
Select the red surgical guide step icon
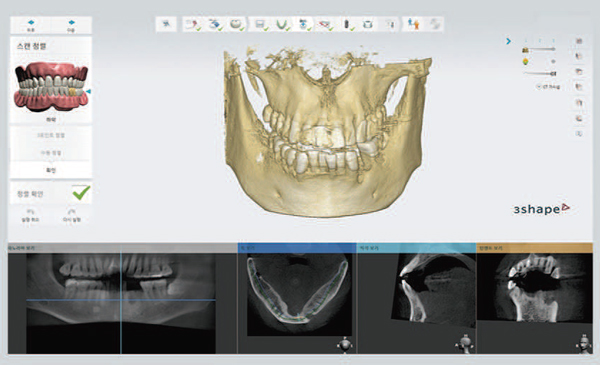tap(325, 24)
